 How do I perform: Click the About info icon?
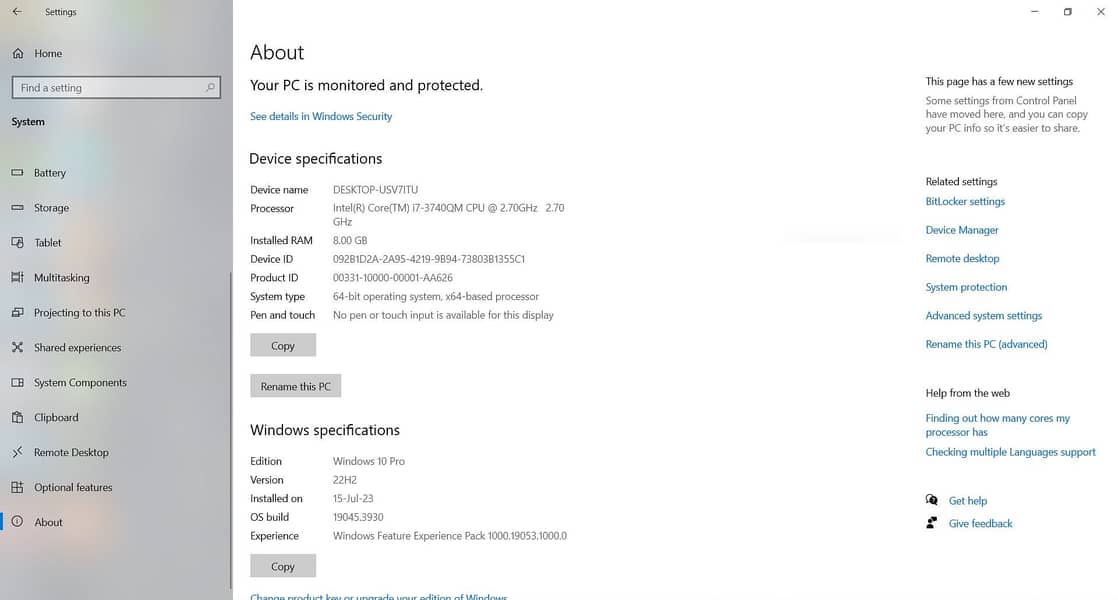click(x=18, y=522)
